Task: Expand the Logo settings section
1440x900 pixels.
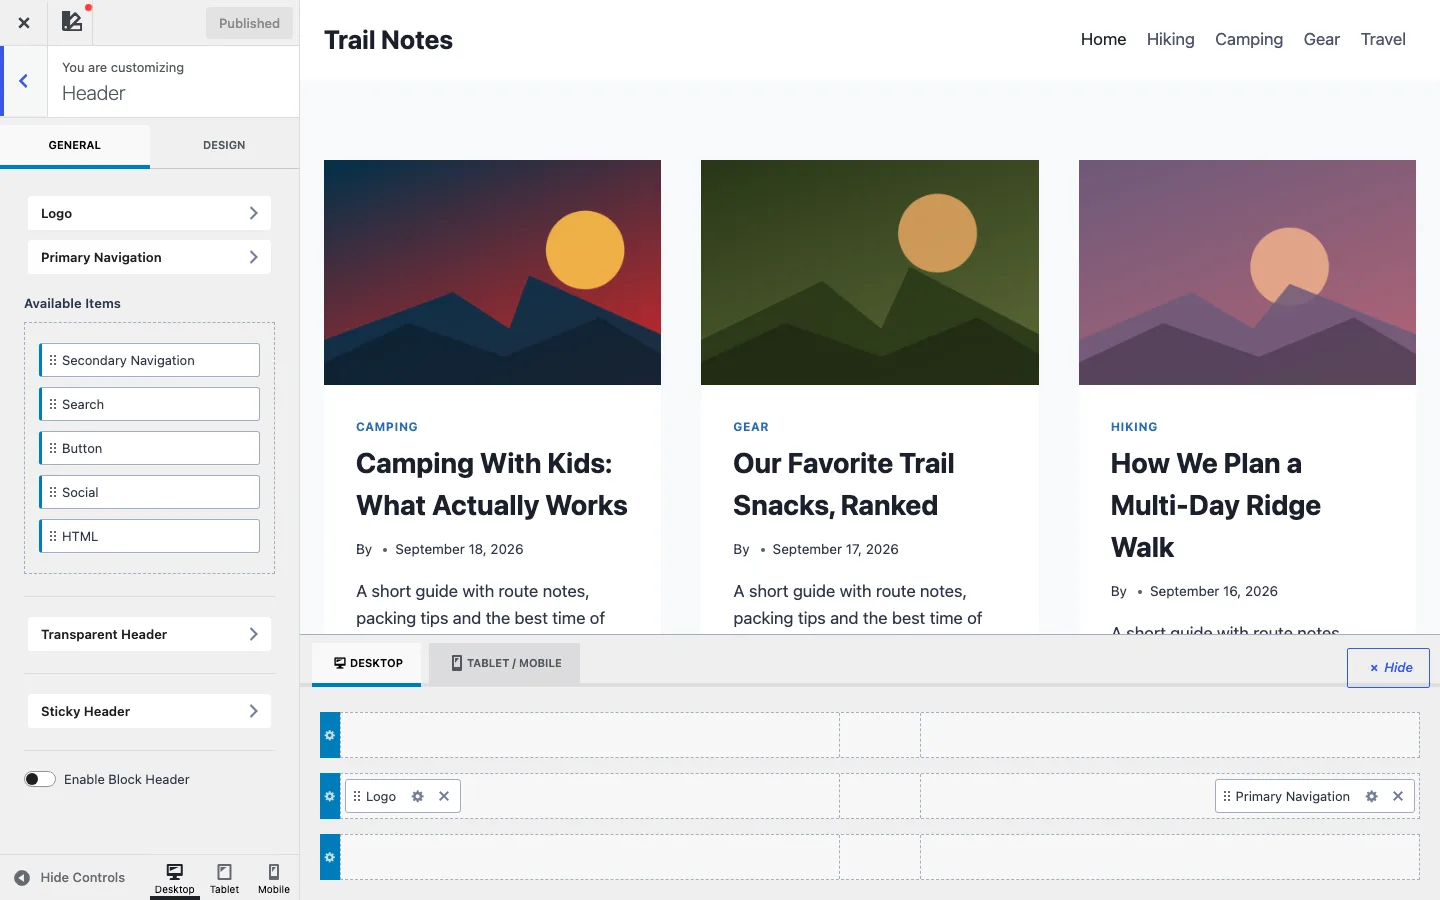Action: tap(149, 213)
